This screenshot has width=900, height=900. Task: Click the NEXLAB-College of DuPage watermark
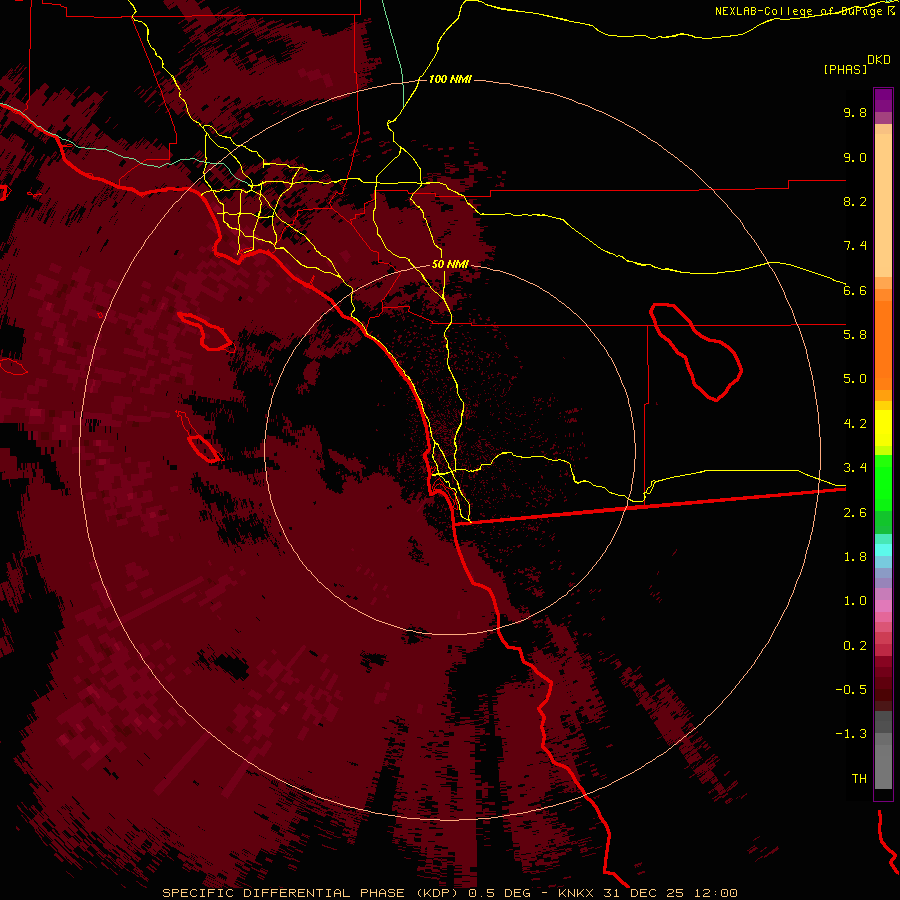(805, 11)
